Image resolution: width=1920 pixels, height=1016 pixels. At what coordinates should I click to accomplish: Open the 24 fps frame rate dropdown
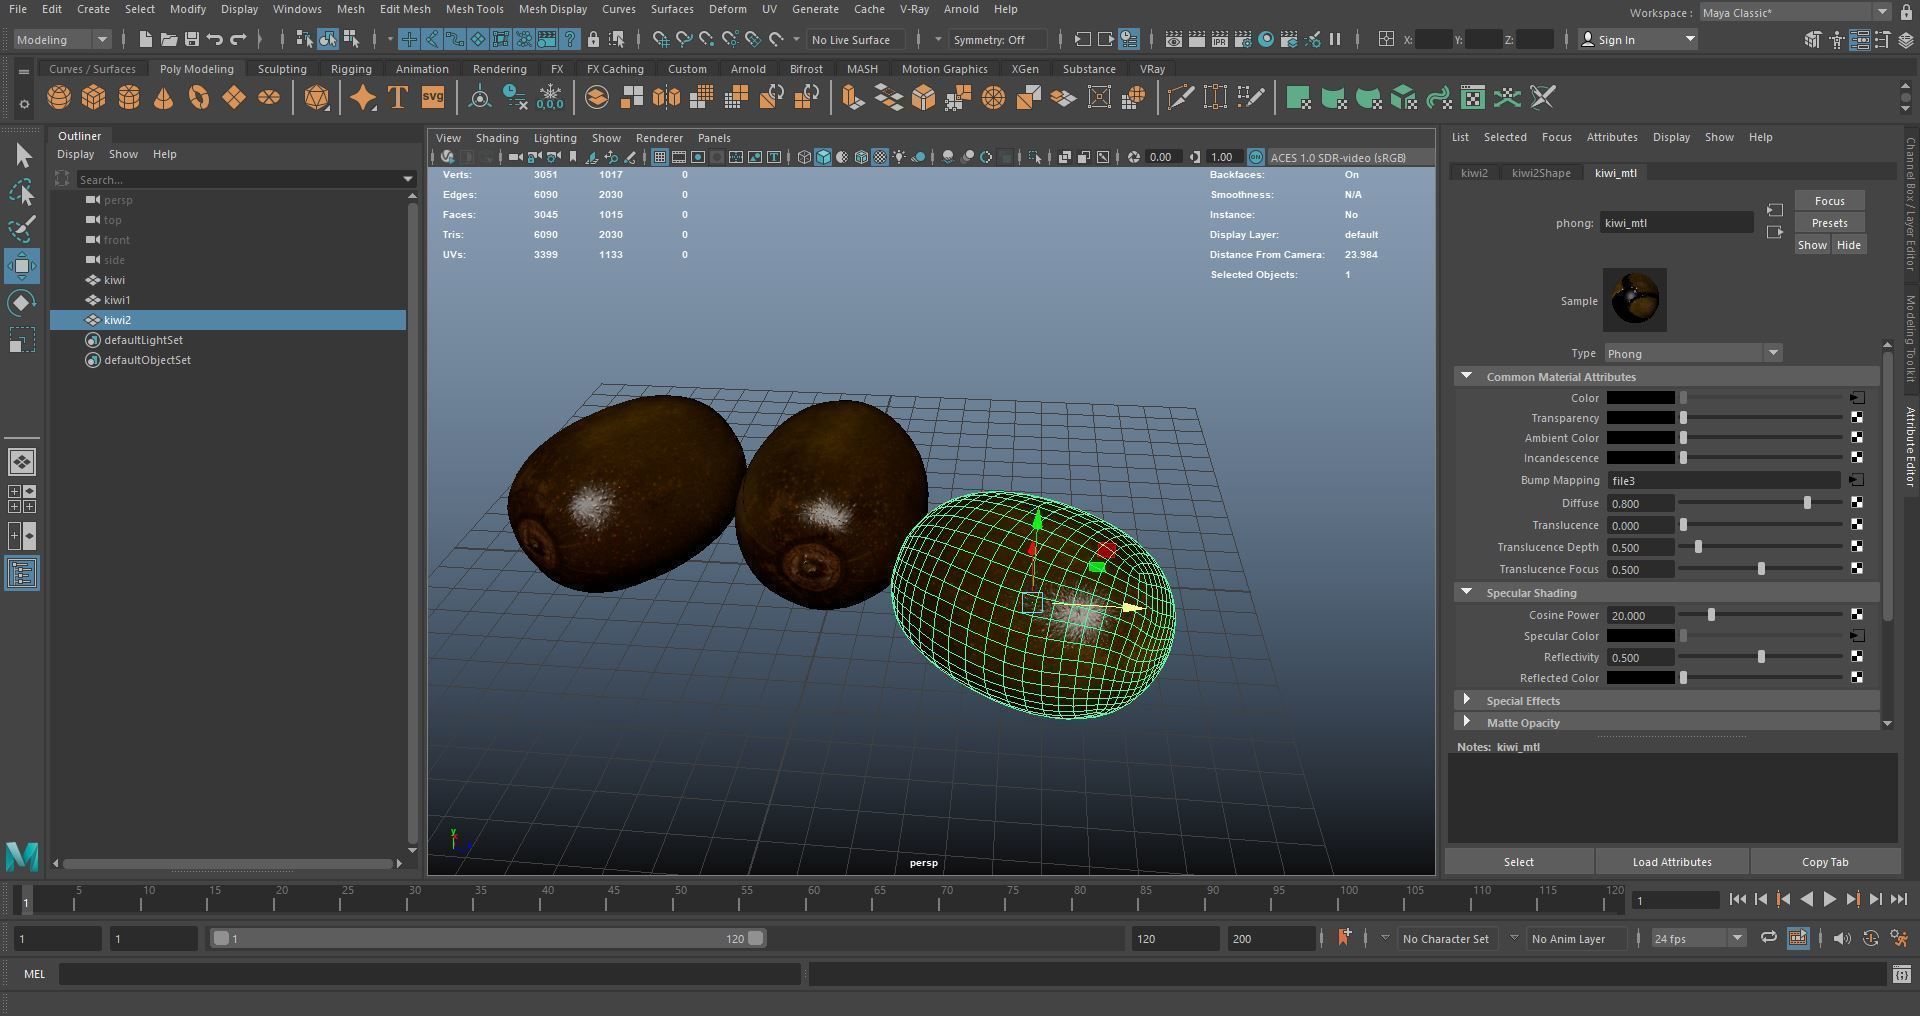(x=1698, y=938)
